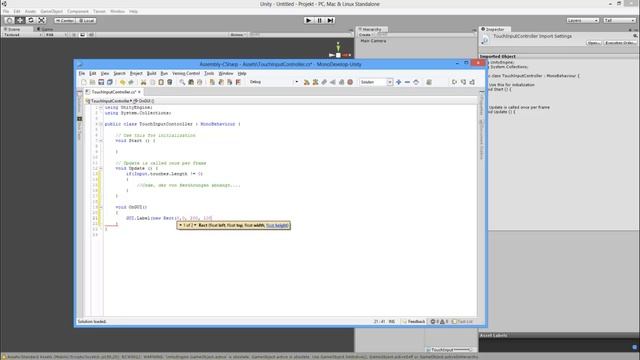Open MonoDevelop Version Control menu
The image size is (640, 360).
click(186, 73)
